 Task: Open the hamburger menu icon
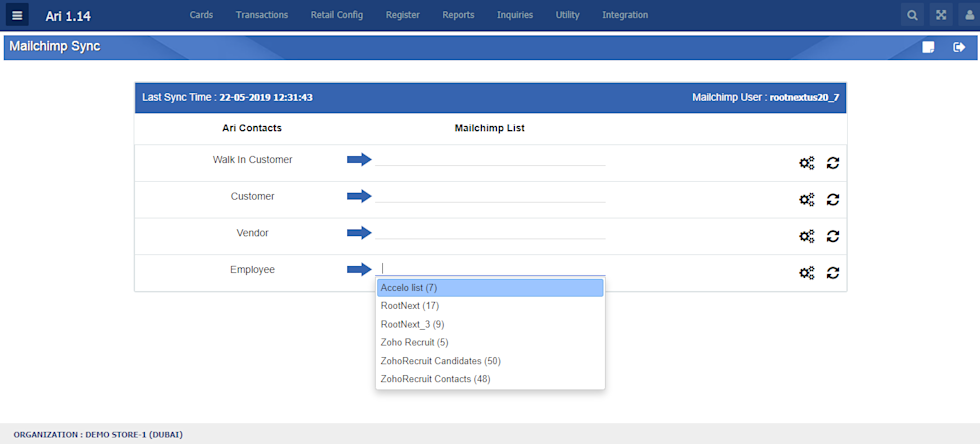pos(17,15)
